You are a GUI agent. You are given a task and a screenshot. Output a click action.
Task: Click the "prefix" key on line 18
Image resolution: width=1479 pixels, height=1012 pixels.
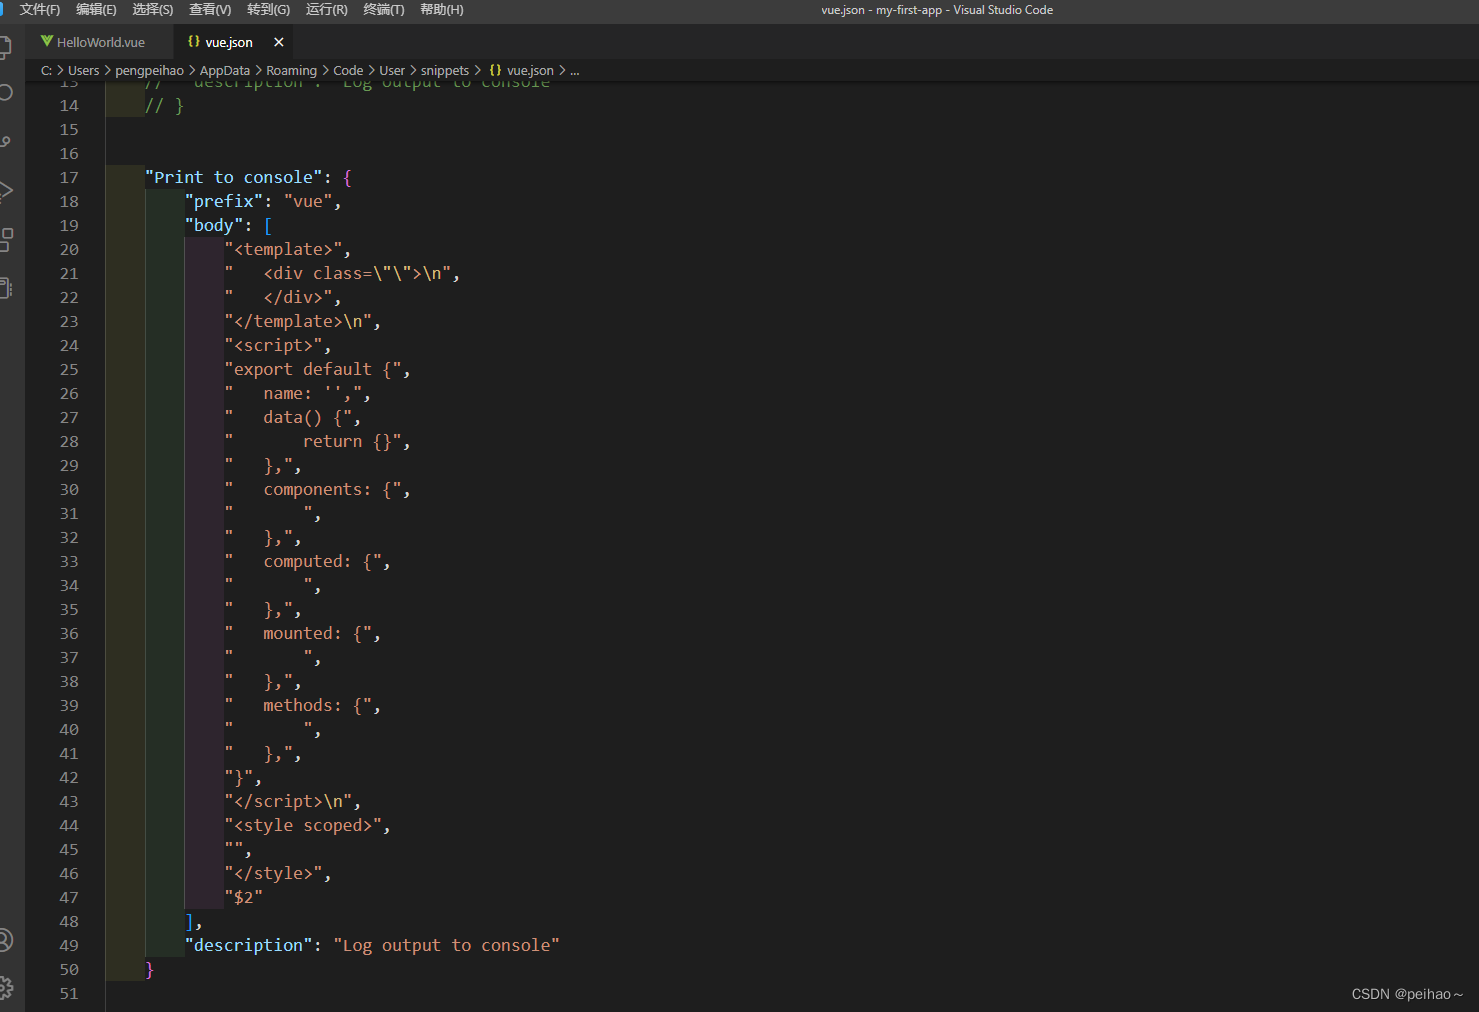click(223, 202)
